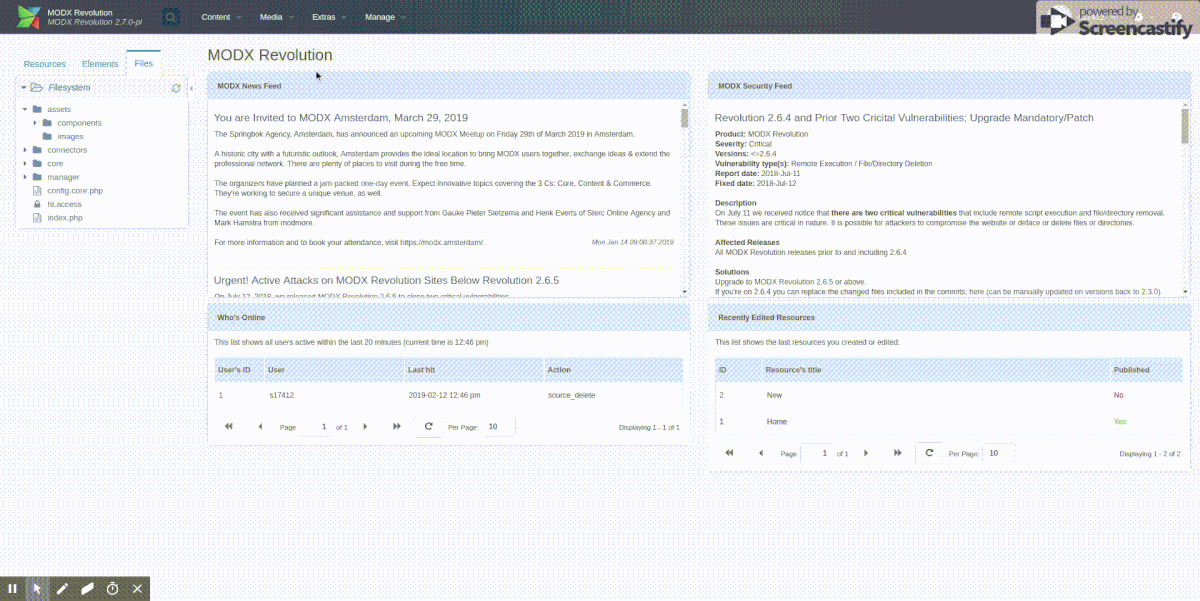This screenshot has height=601, width=1200.
Task: Collapse the left tree panel arrow
Action: tap(191, 88)
